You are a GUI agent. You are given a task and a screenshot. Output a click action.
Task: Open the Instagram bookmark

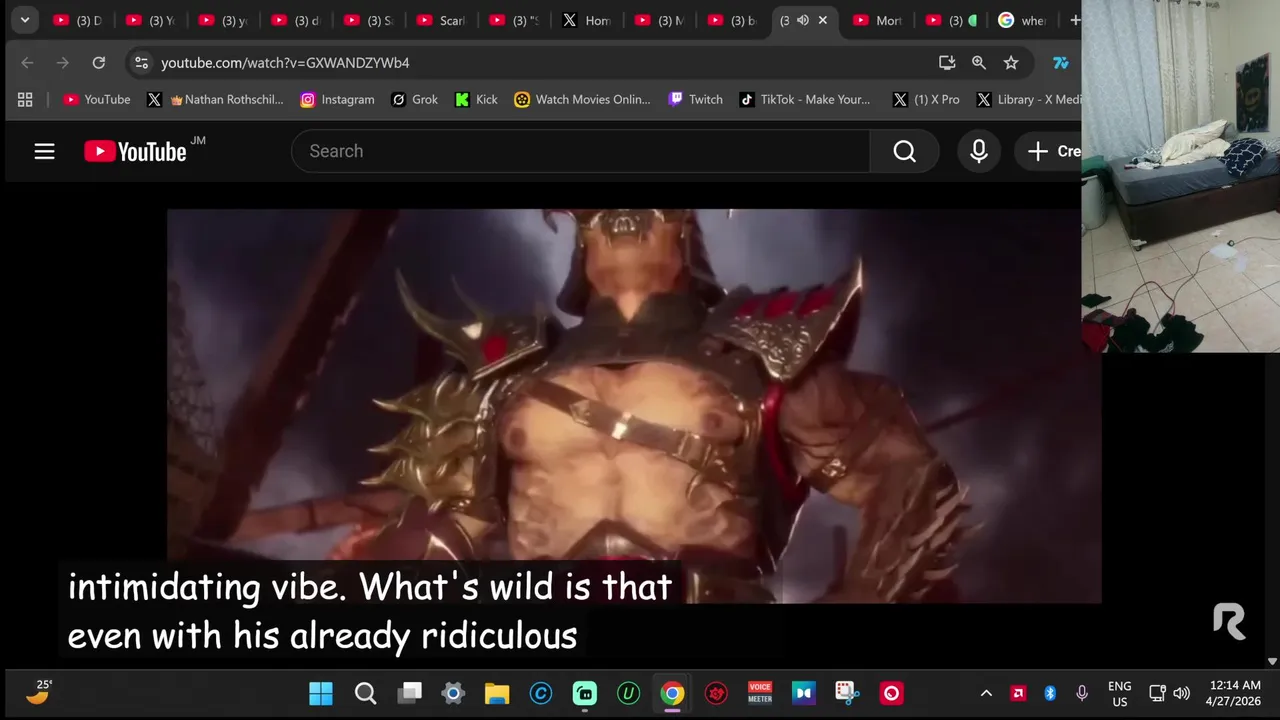tap(337, 99)
